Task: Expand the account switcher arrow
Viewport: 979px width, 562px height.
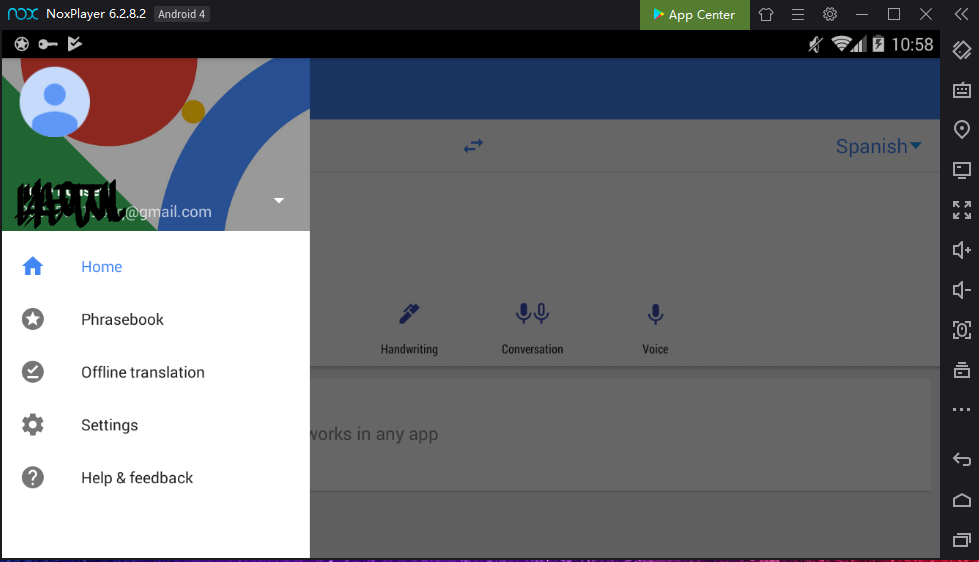Action: coord(279,201)
